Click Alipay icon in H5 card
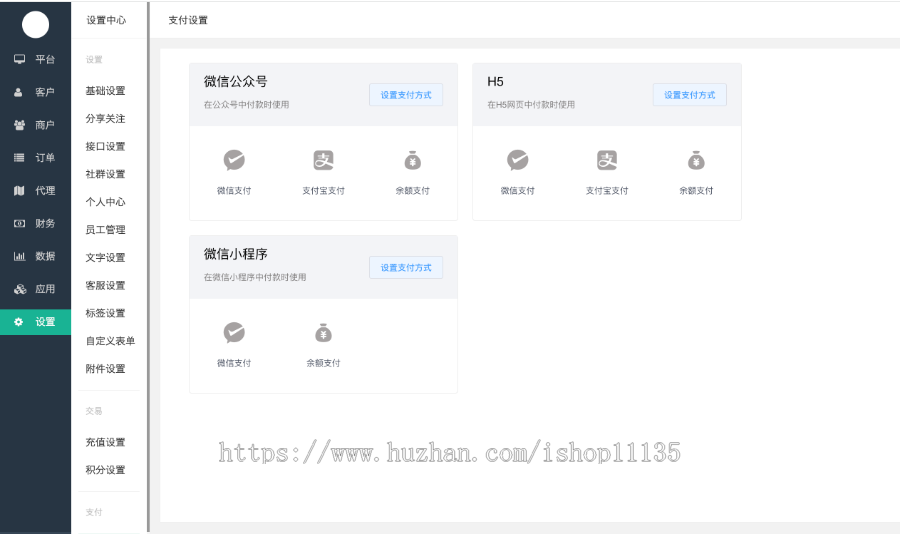 (607, 160)
